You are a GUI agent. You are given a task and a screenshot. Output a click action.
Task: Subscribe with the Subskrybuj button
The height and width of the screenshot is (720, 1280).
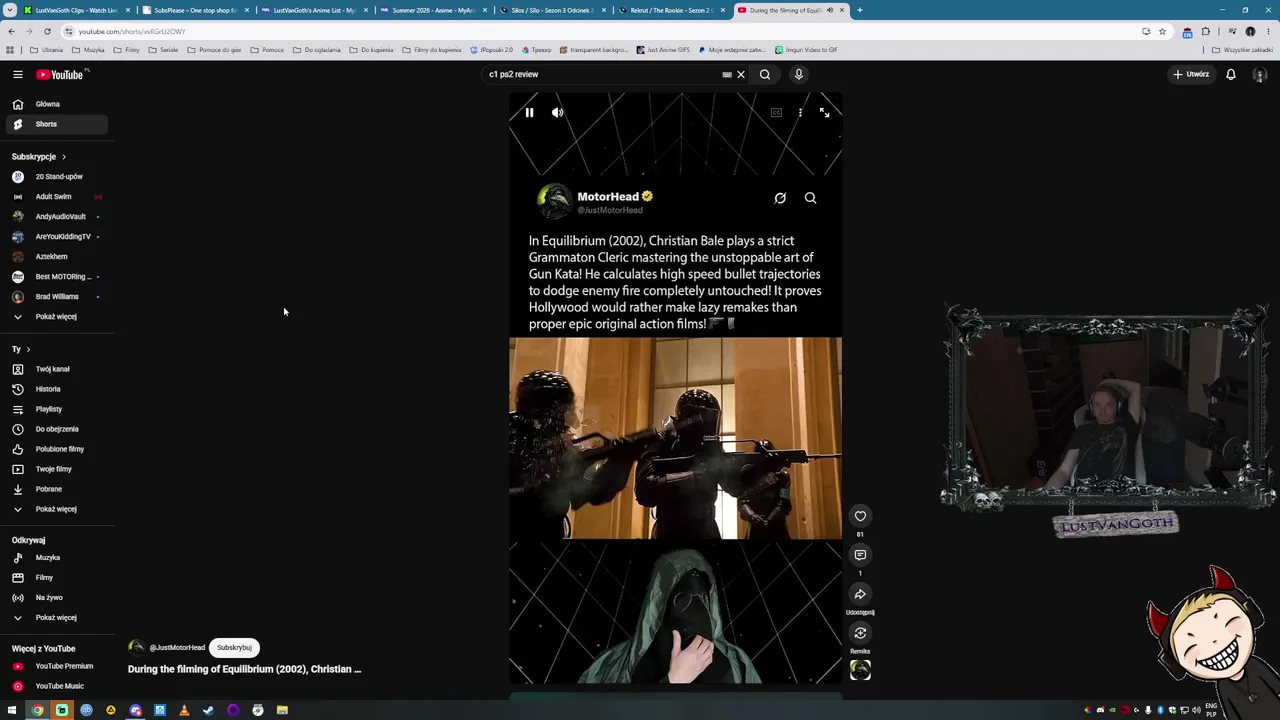(x=234, y=648)
